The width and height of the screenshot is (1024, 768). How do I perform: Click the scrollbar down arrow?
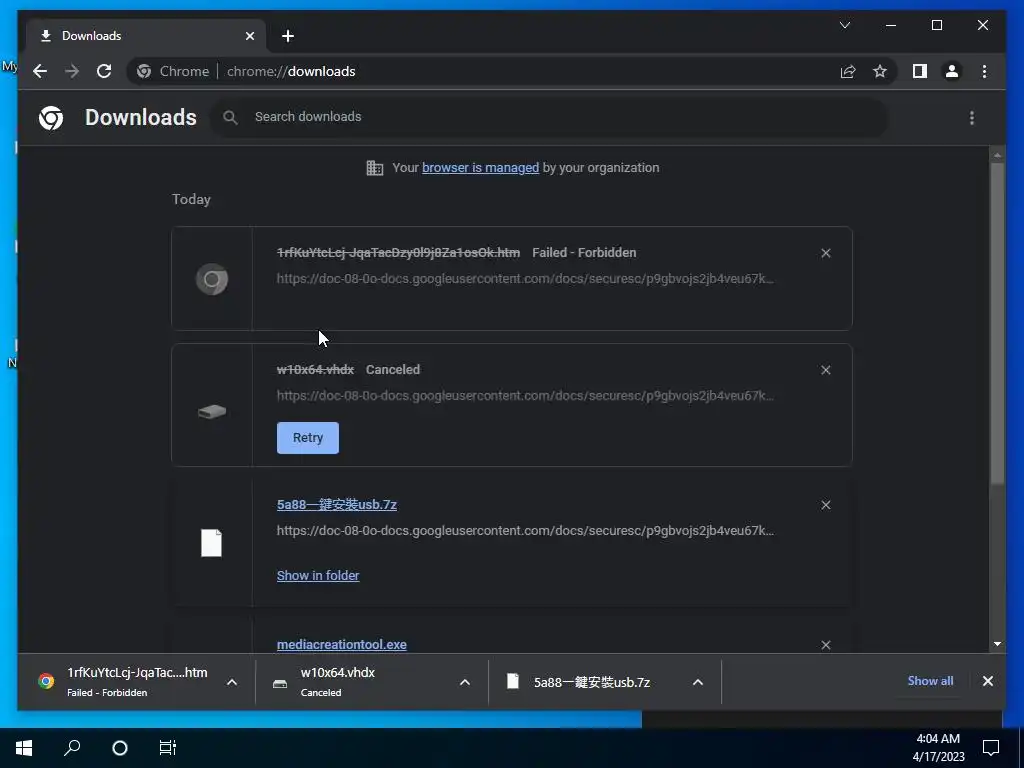point(997,644)
